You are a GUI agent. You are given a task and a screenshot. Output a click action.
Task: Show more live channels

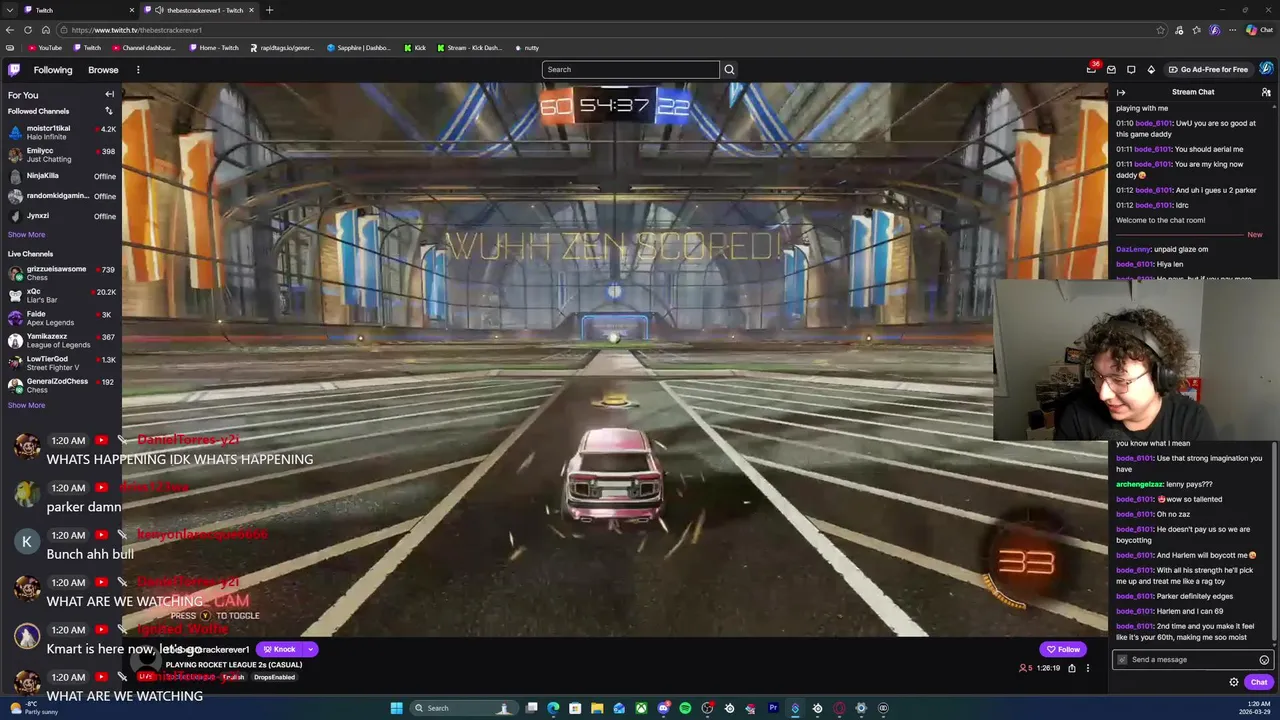[26, 405]
